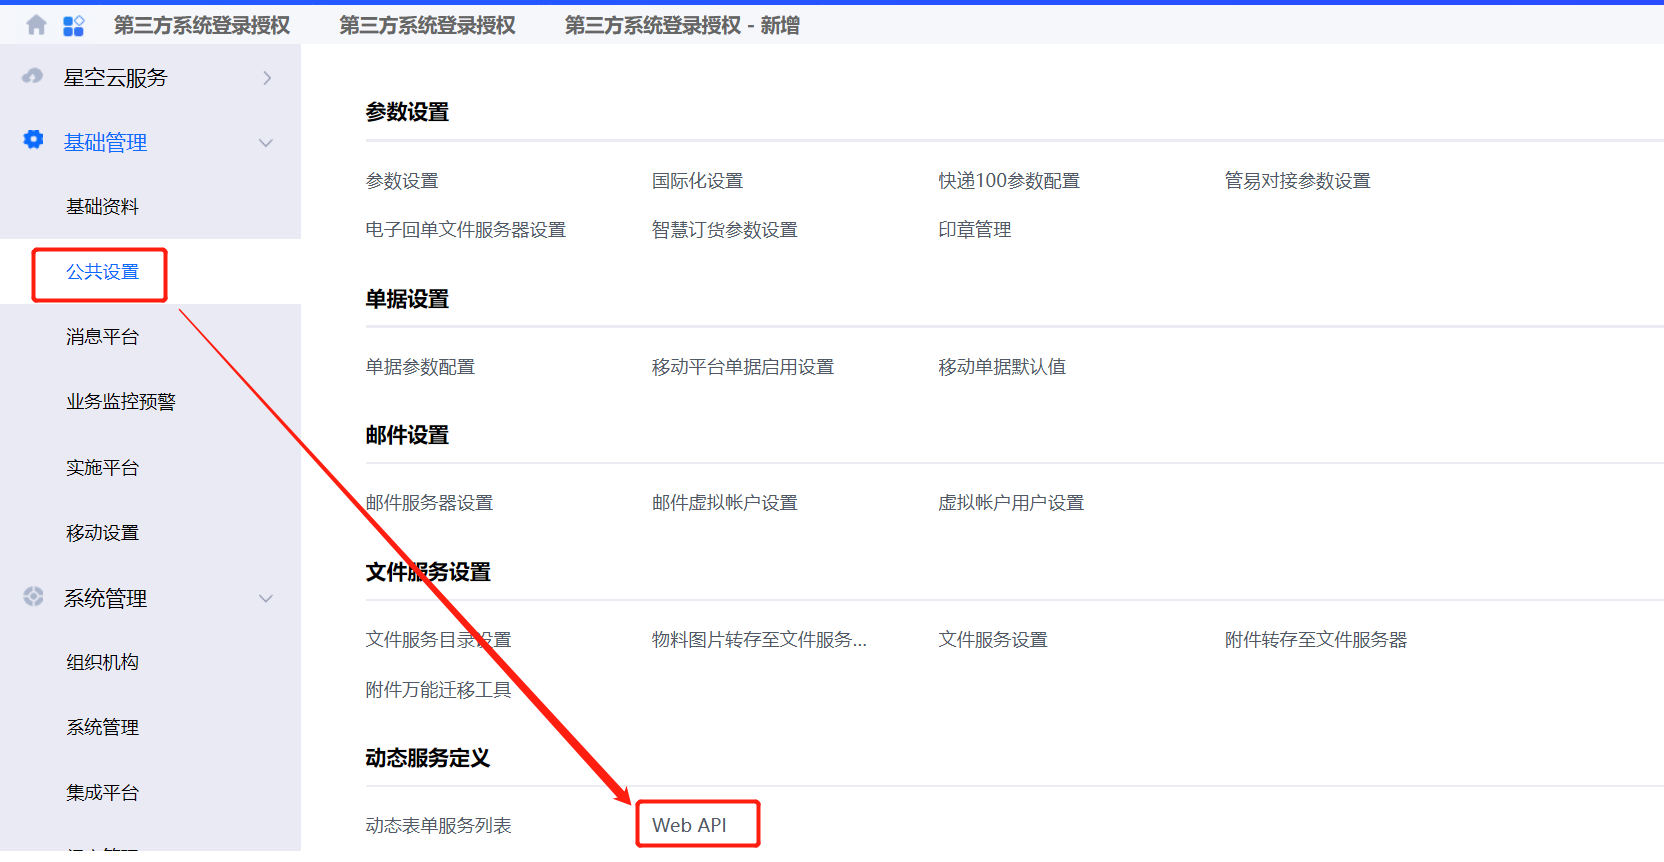Click the 系统管理 icon in sidebar
The width and height of the screenshot is (1664, 862).
click(33, 596)
